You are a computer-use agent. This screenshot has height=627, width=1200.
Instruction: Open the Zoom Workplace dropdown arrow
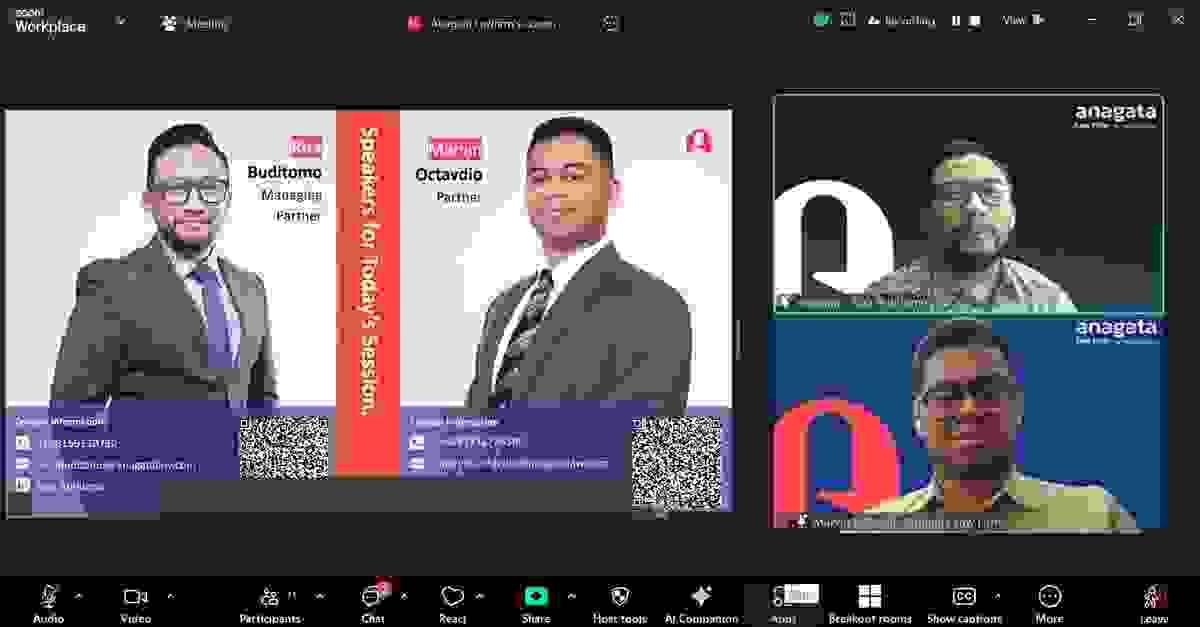click(x=121, y=20)
